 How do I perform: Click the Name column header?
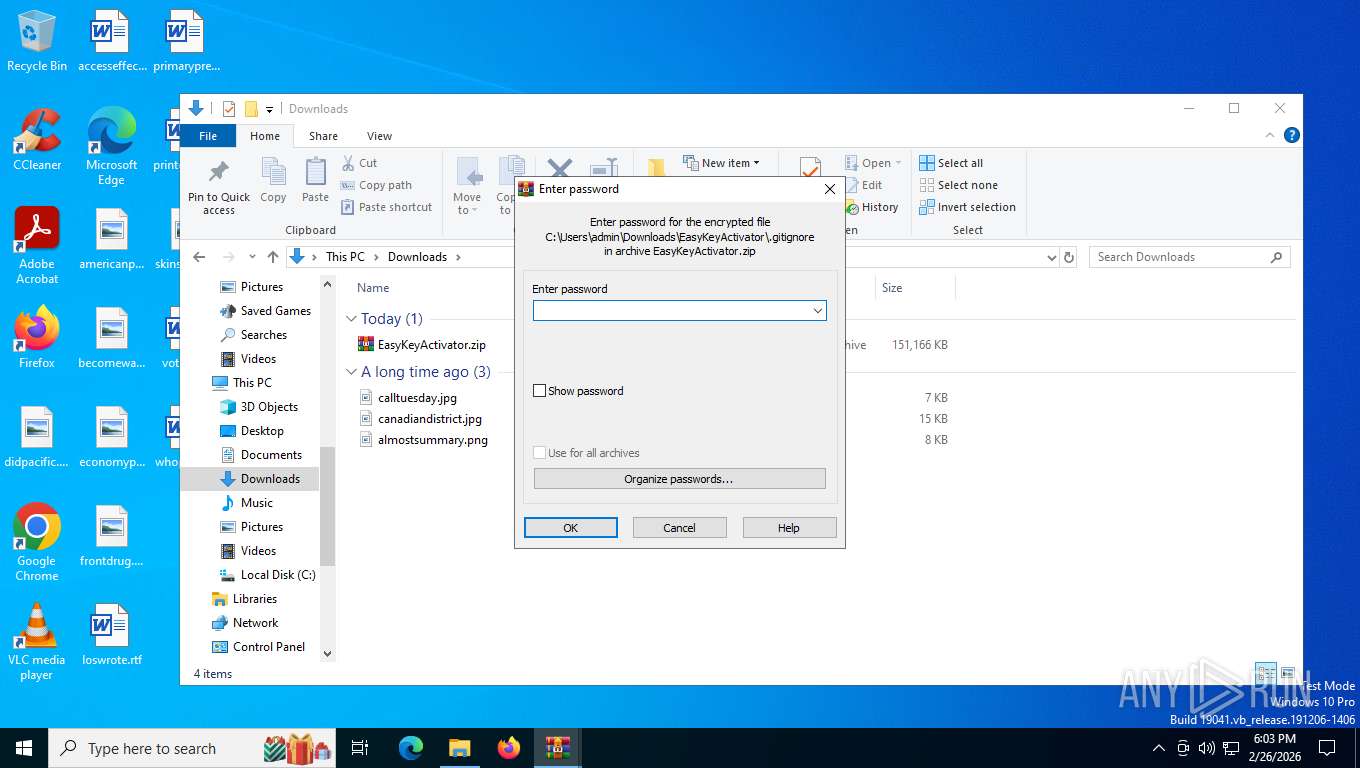(x=373, y=288)
